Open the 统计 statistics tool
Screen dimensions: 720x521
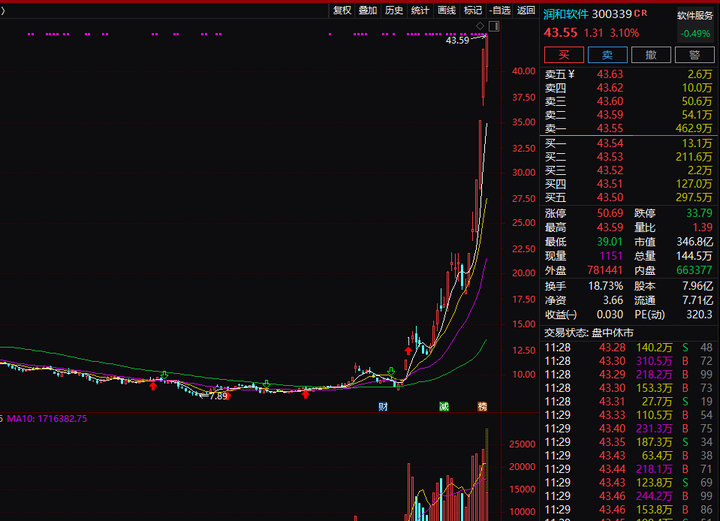pos(420,10)
